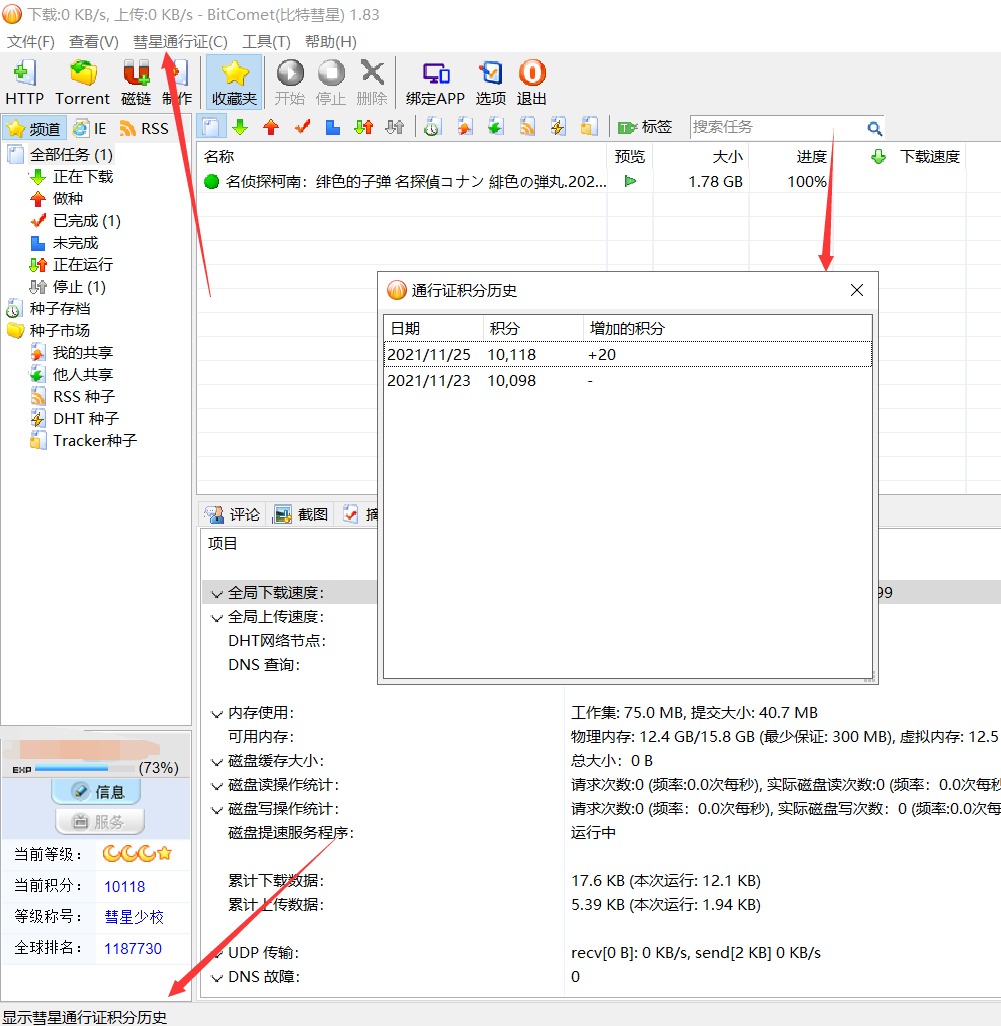Screen dimensions: 1001x1026
Task: Click the search magnifier icon
Action: pyautogui.click(x=875, y=128)
